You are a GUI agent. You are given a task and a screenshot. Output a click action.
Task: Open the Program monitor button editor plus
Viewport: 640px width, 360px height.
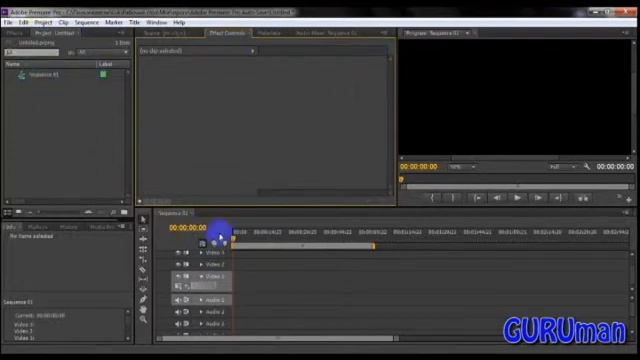click(x=629, y=200)
